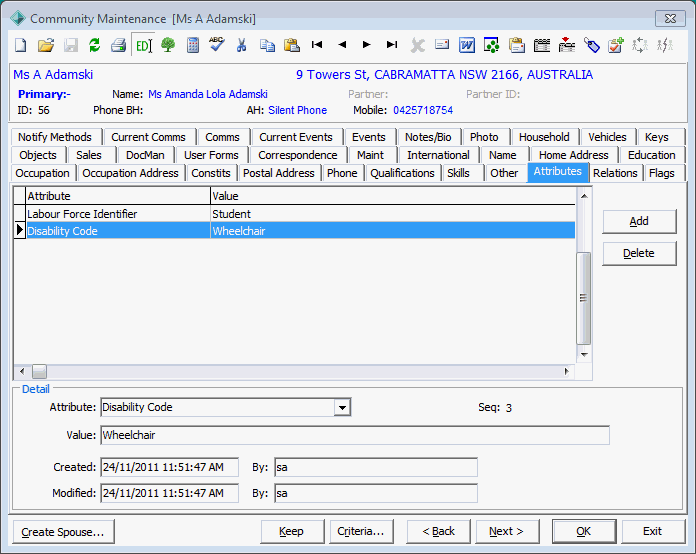Select the Home Address tab
The image size is (696, 554).
point(573,155)
